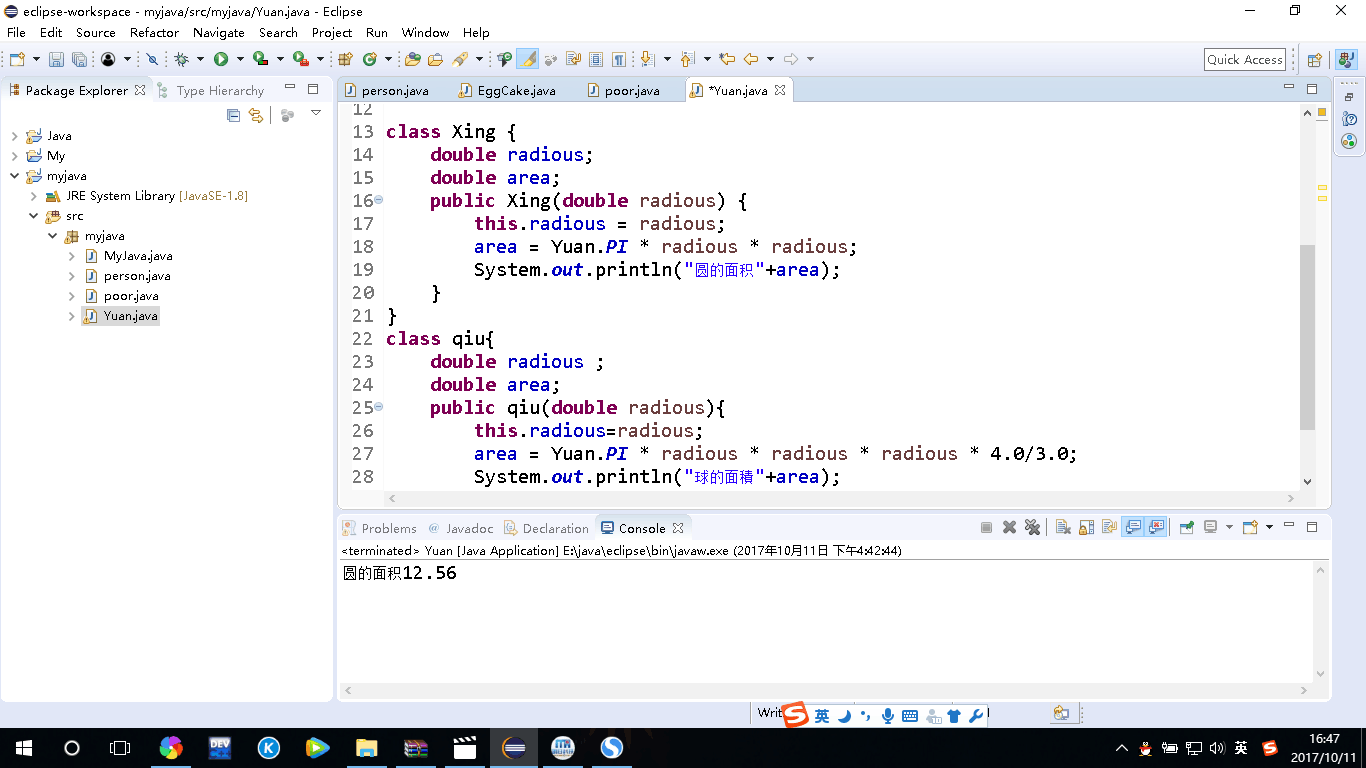This screenshot has height=768, width=1366.
Task: Toggle Skip All Breakpoints
Action: click(x=153, y=59)
